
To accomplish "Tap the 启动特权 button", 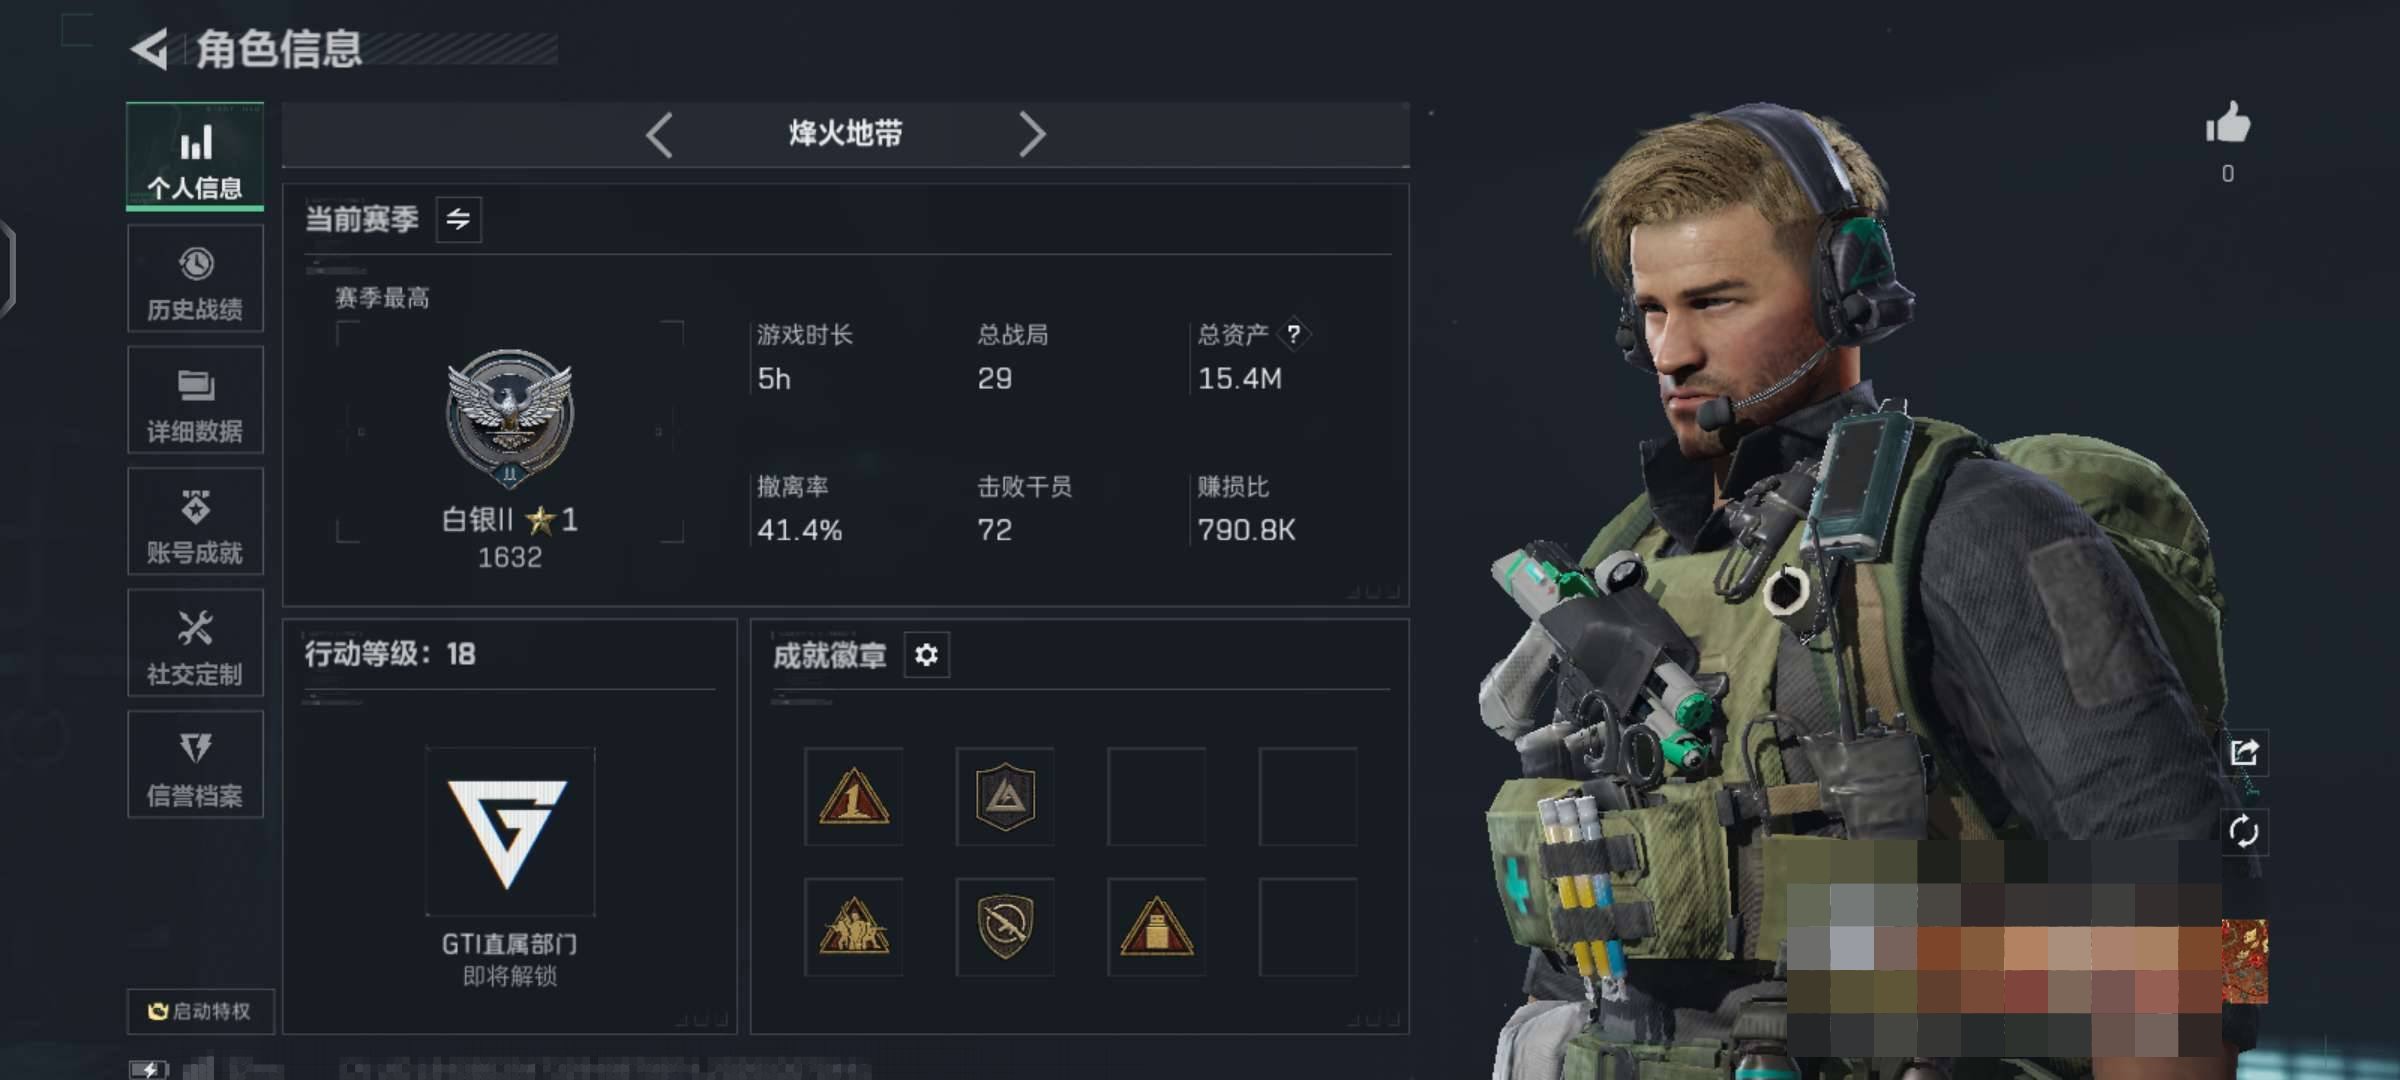I will coord(200,1011).
